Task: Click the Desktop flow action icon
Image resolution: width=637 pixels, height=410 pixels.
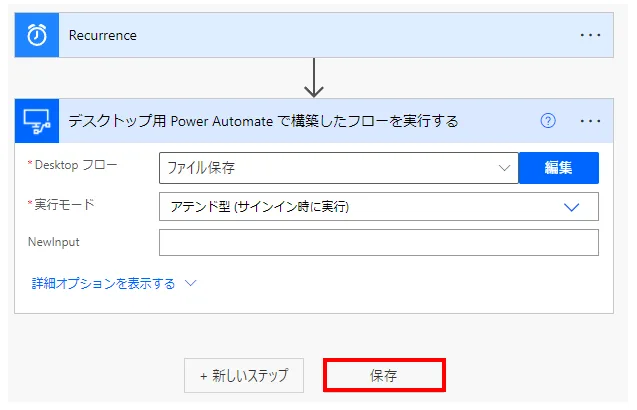Action: point(37,121)
